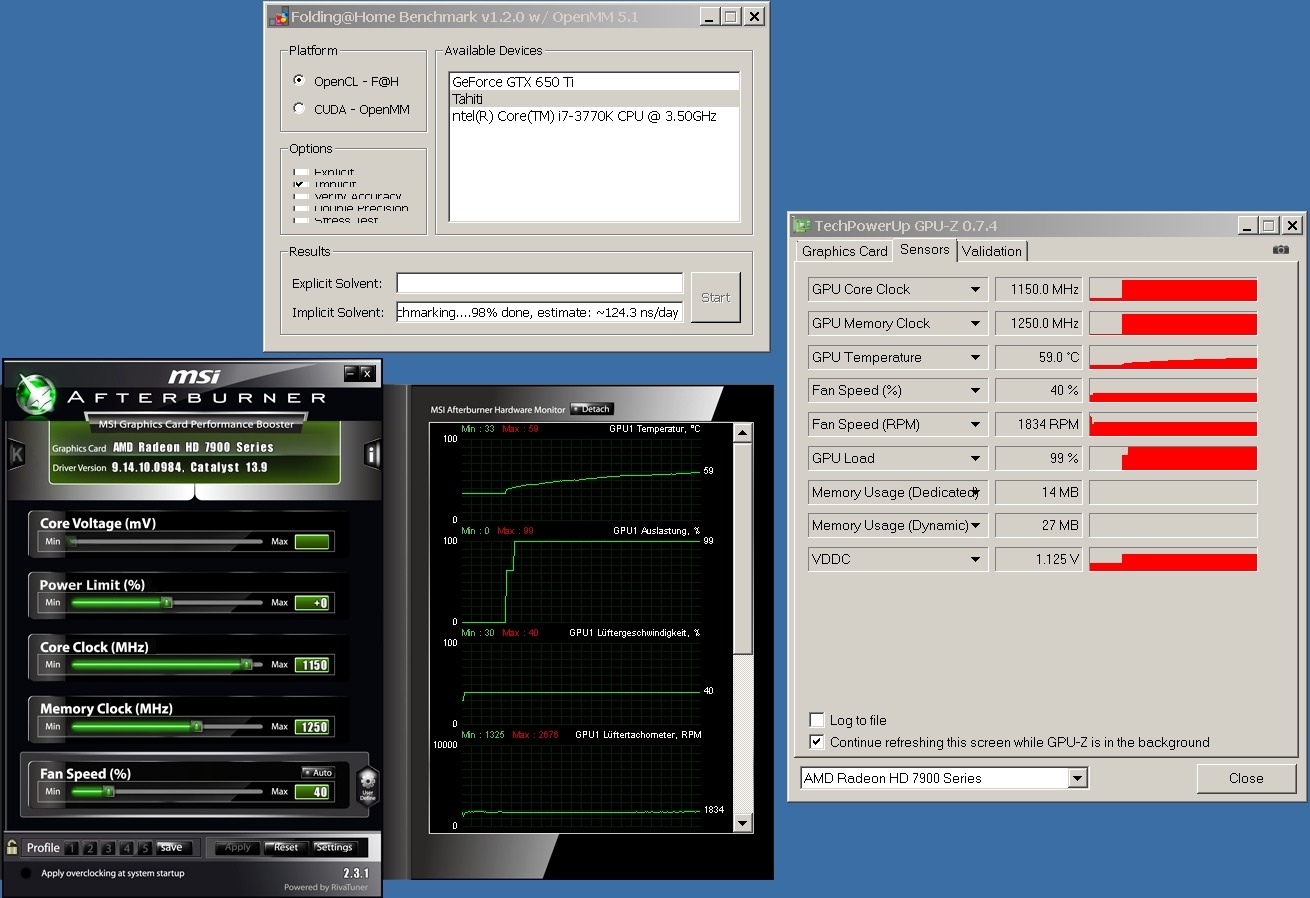This screenshot has width=1310, height=898.
Task: Click the hardware monitor scroll-up arrow
Action: coord(742,432)
